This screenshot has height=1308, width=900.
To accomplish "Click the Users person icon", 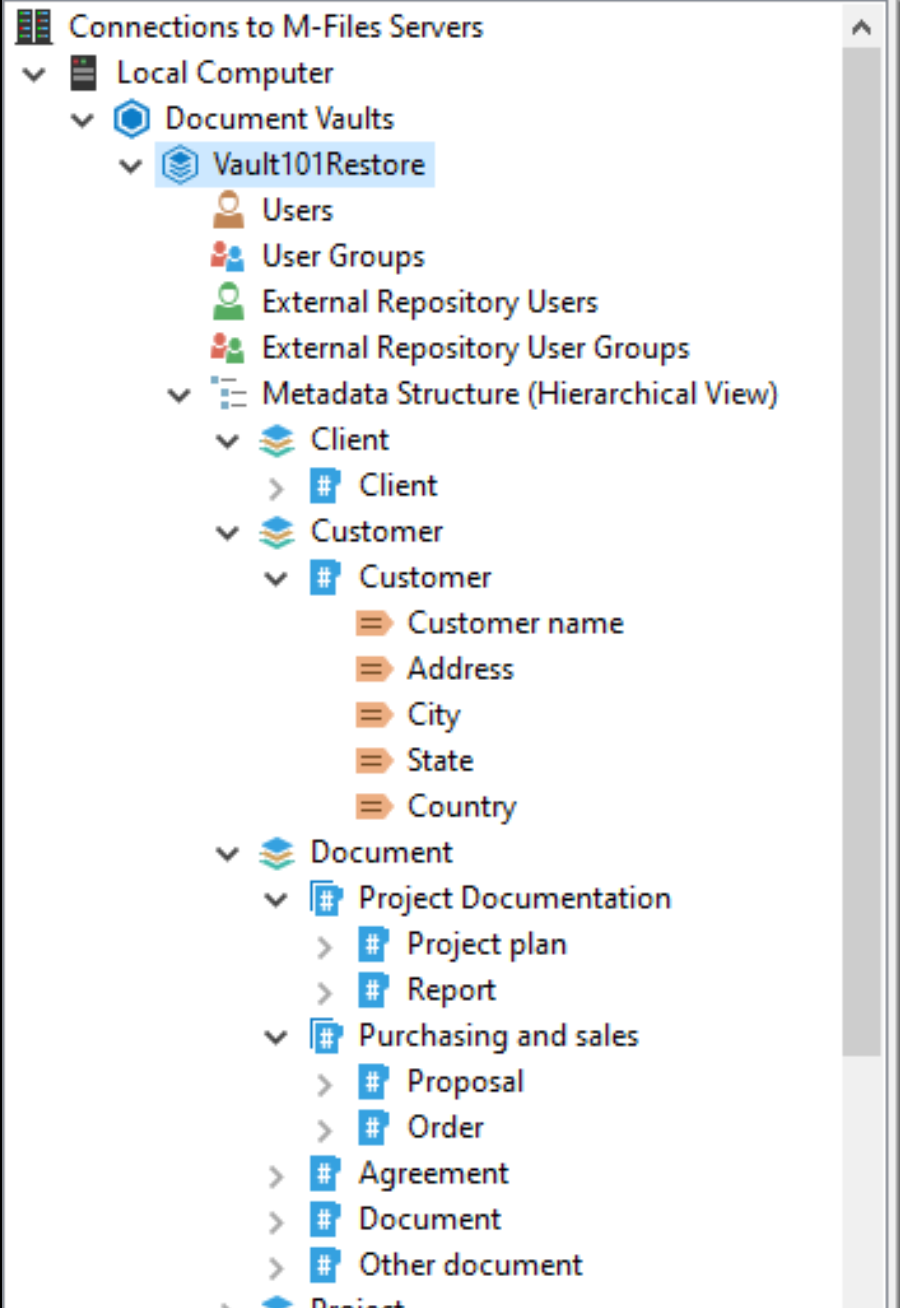I will [228, 211].
